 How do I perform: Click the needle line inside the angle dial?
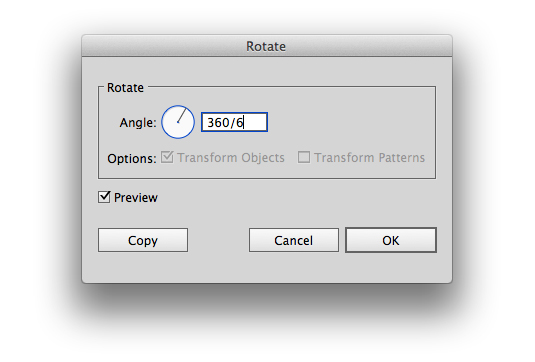click(182, 115)
